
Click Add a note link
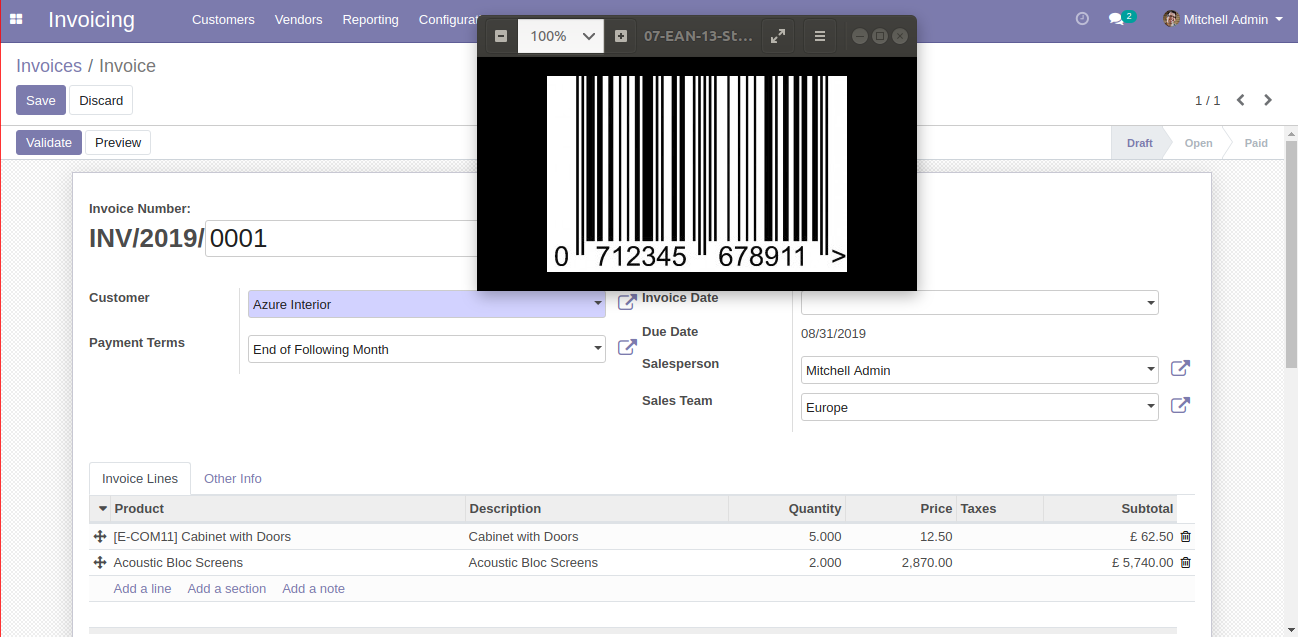tap(313, 589)
